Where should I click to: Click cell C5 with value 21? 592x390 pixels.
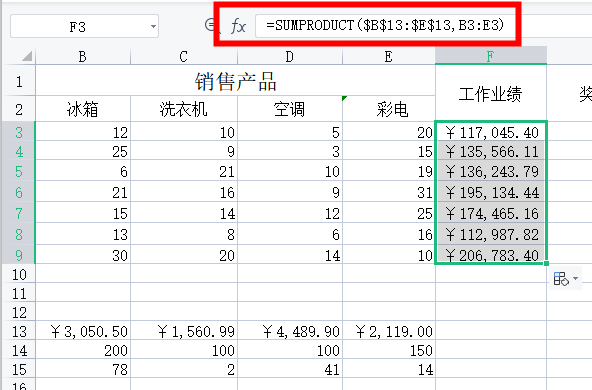pos(183,171)
